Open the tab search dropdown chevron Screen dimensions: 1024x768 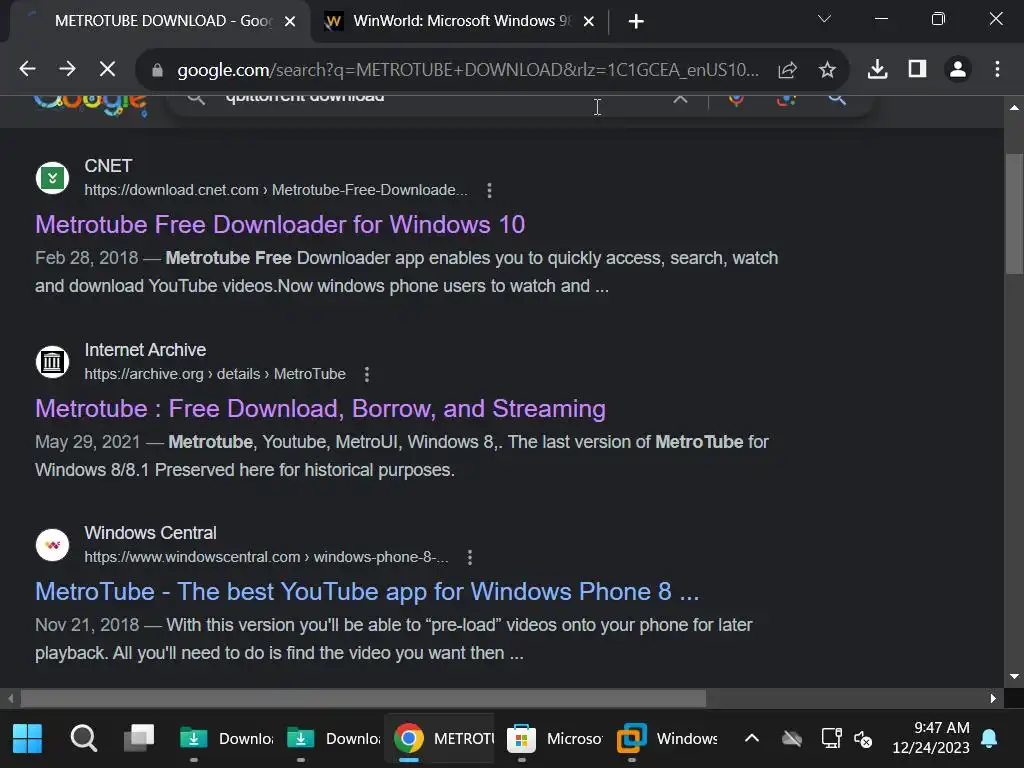pyautogui.click(x=824, y=19)
